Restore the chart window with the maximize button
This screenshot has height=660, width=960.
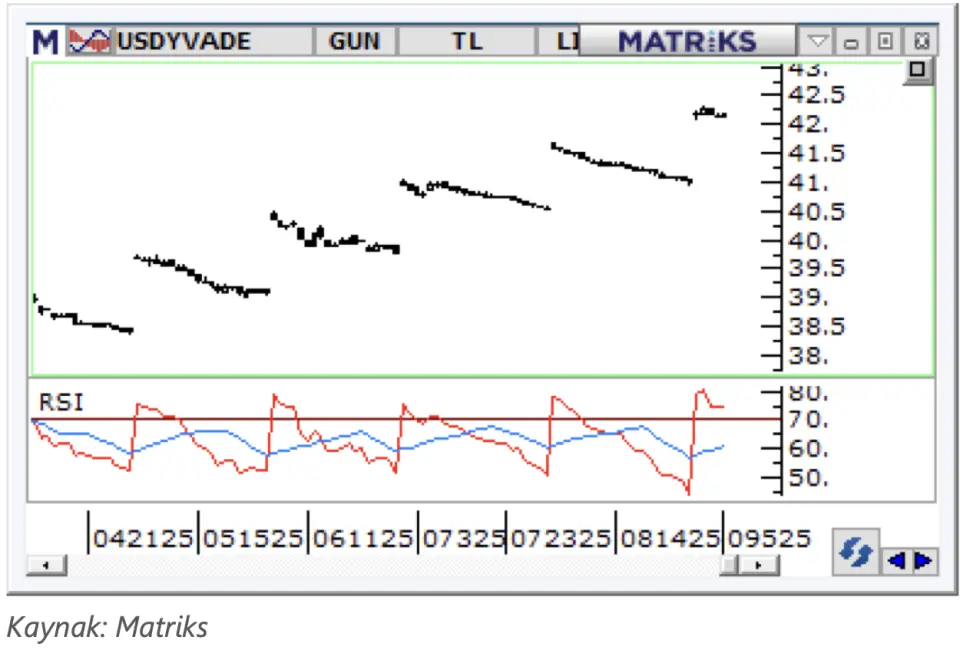885,42
